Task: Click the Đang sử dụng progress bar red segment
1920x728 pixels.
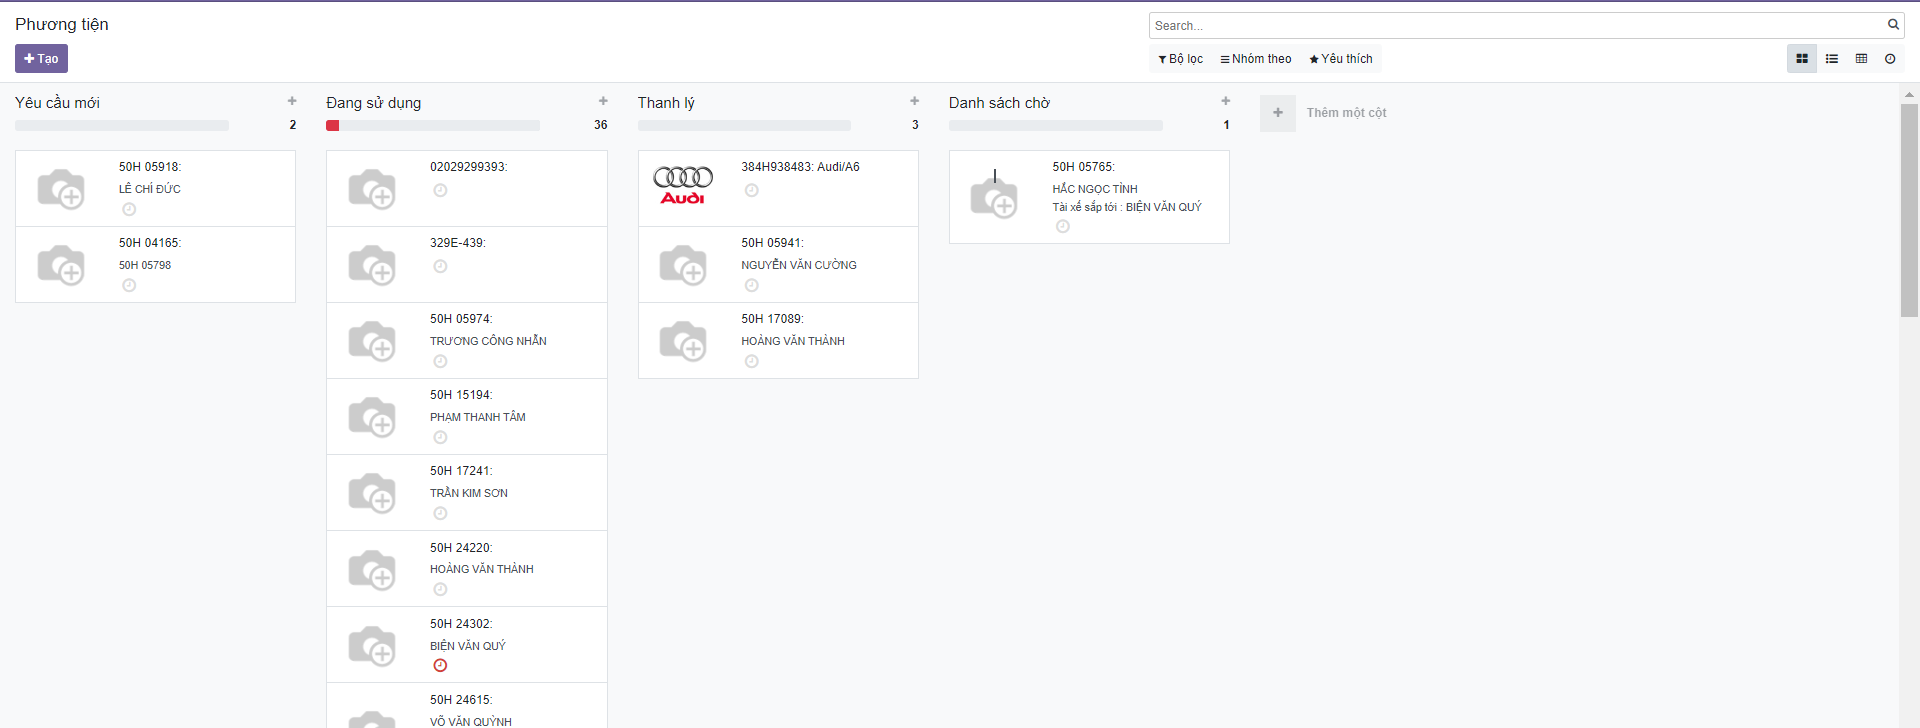Action: [x=333, y=126]
